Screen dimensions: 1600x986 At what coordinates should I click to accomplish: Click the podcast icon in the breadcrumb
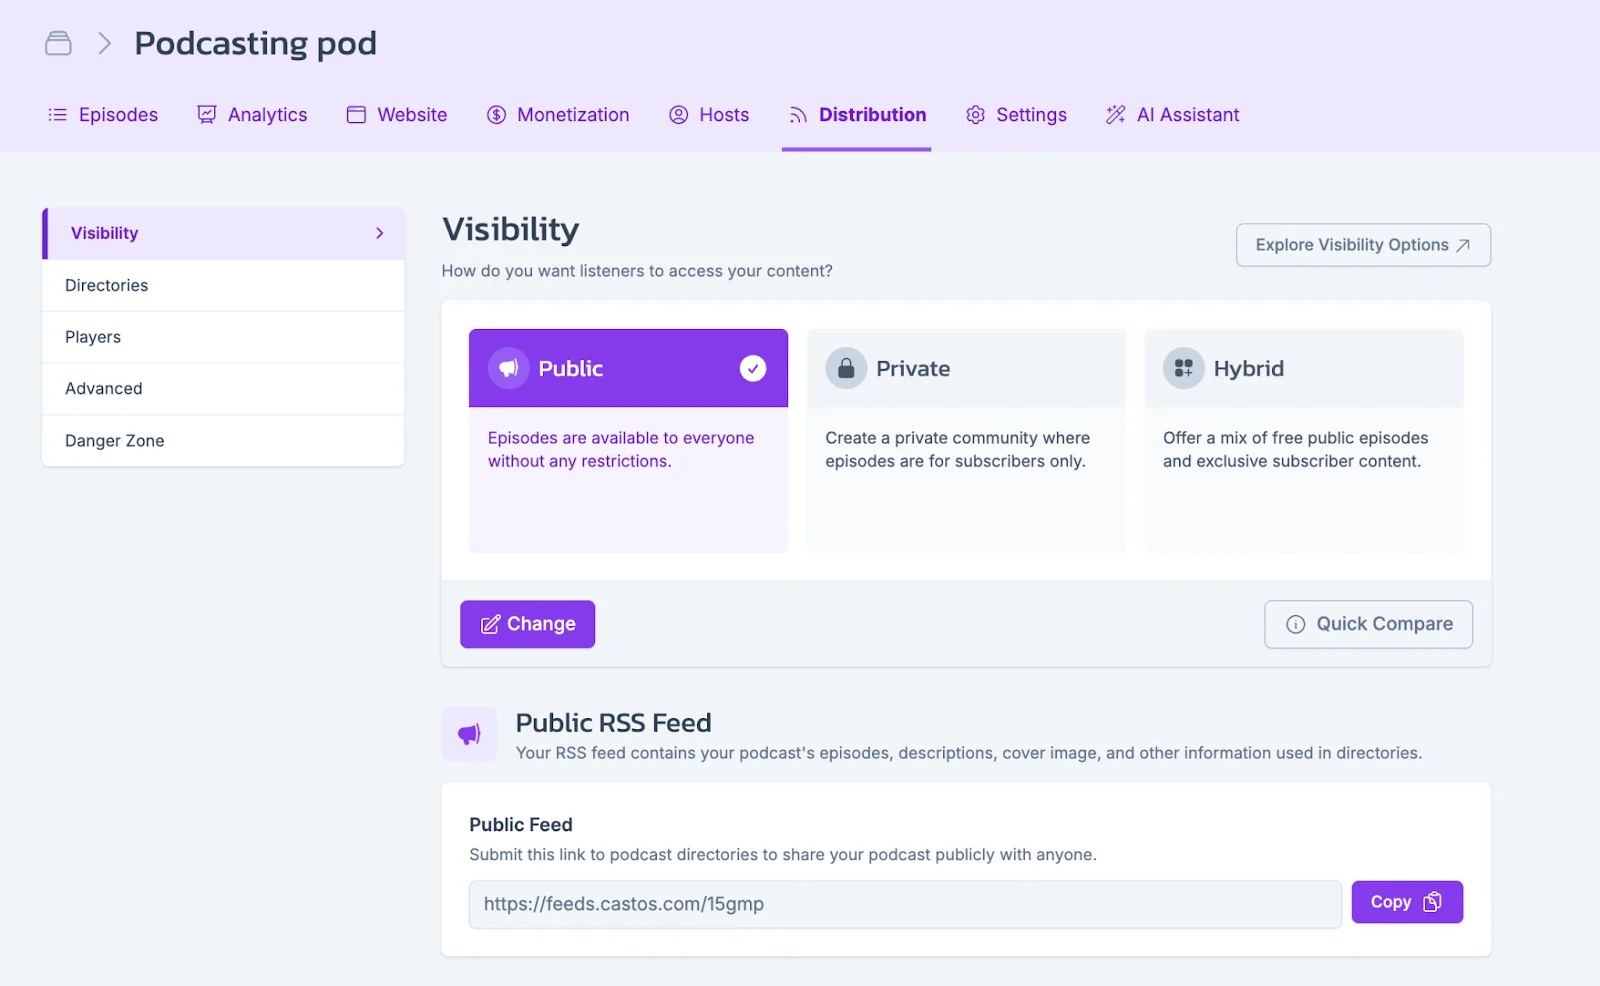pyautogui.click(x=57, y=43)
